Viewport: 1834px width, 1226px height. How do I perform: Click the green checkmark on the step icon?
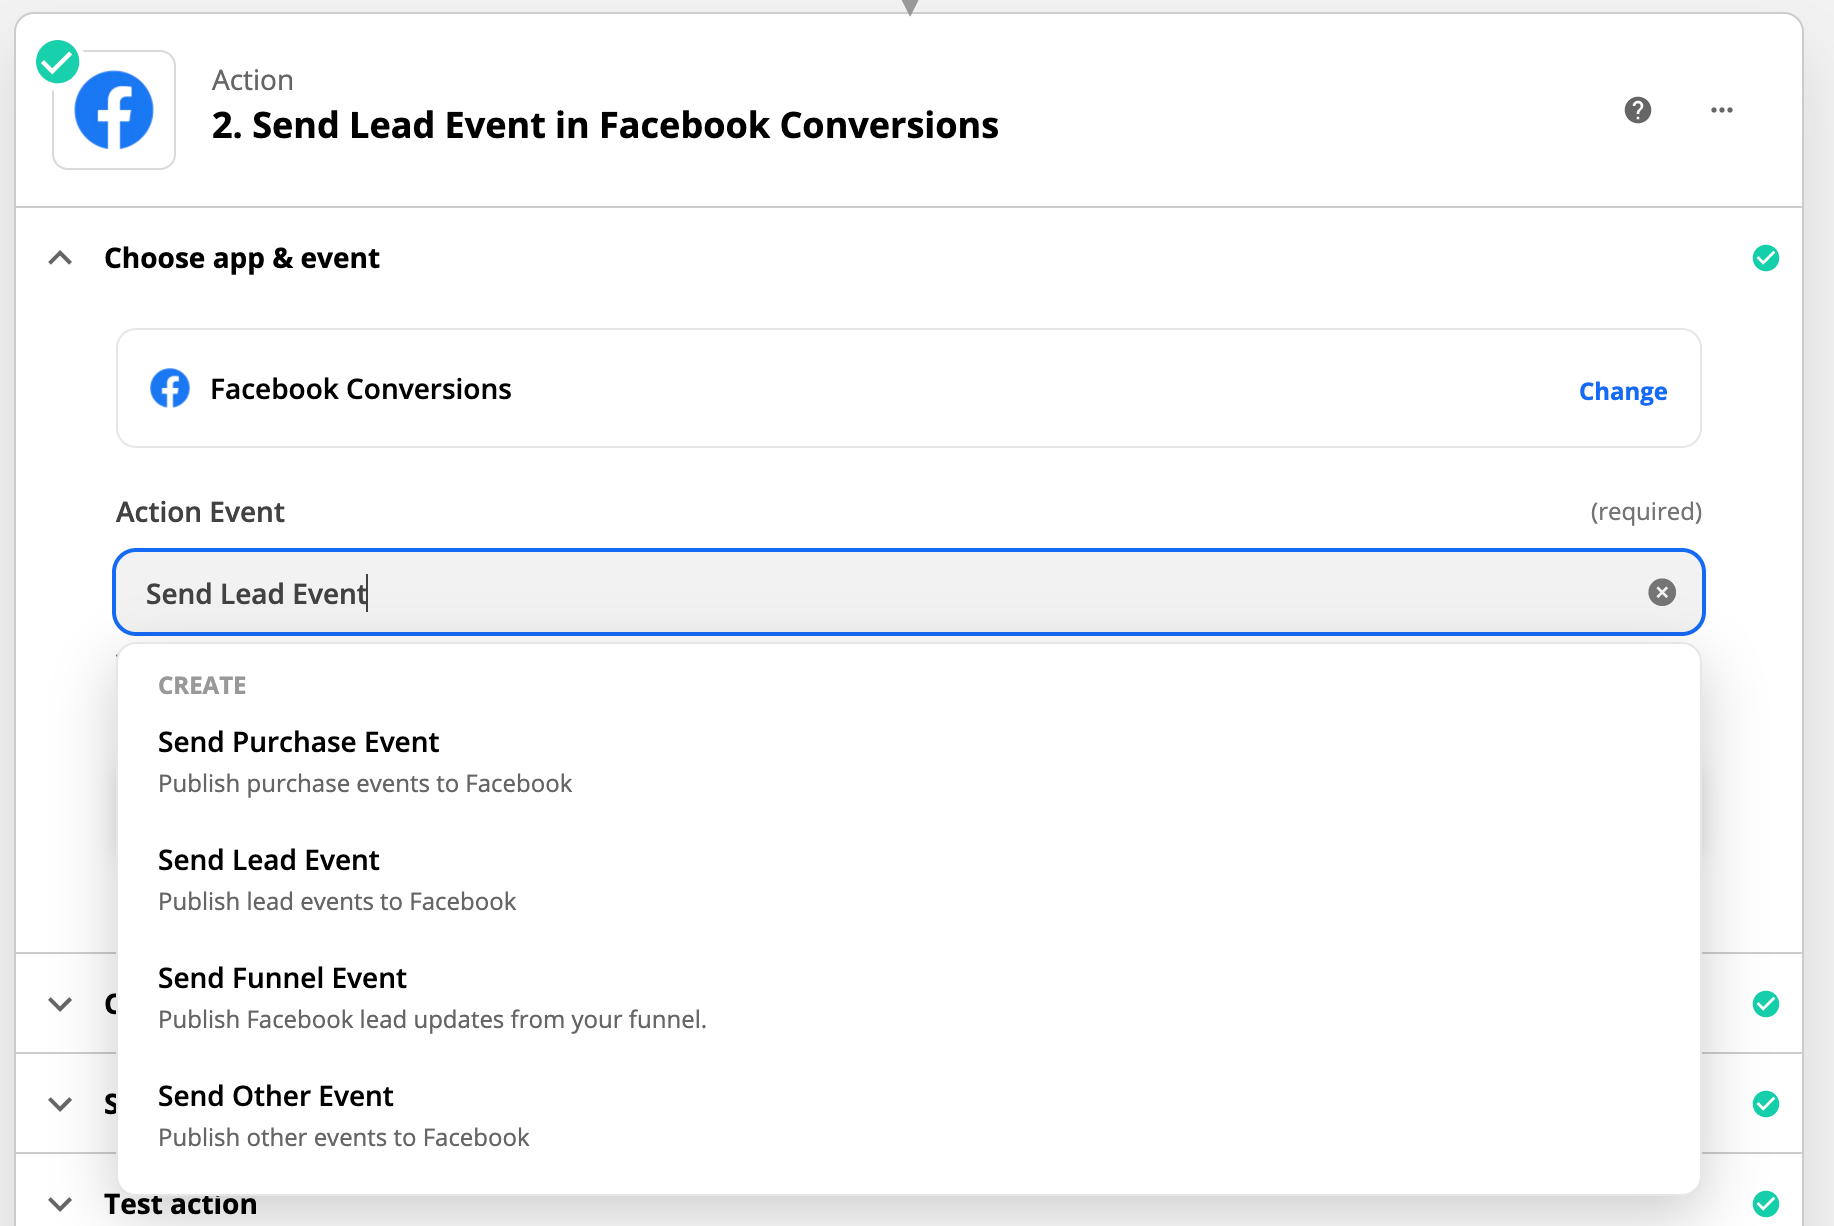[57, 61]
